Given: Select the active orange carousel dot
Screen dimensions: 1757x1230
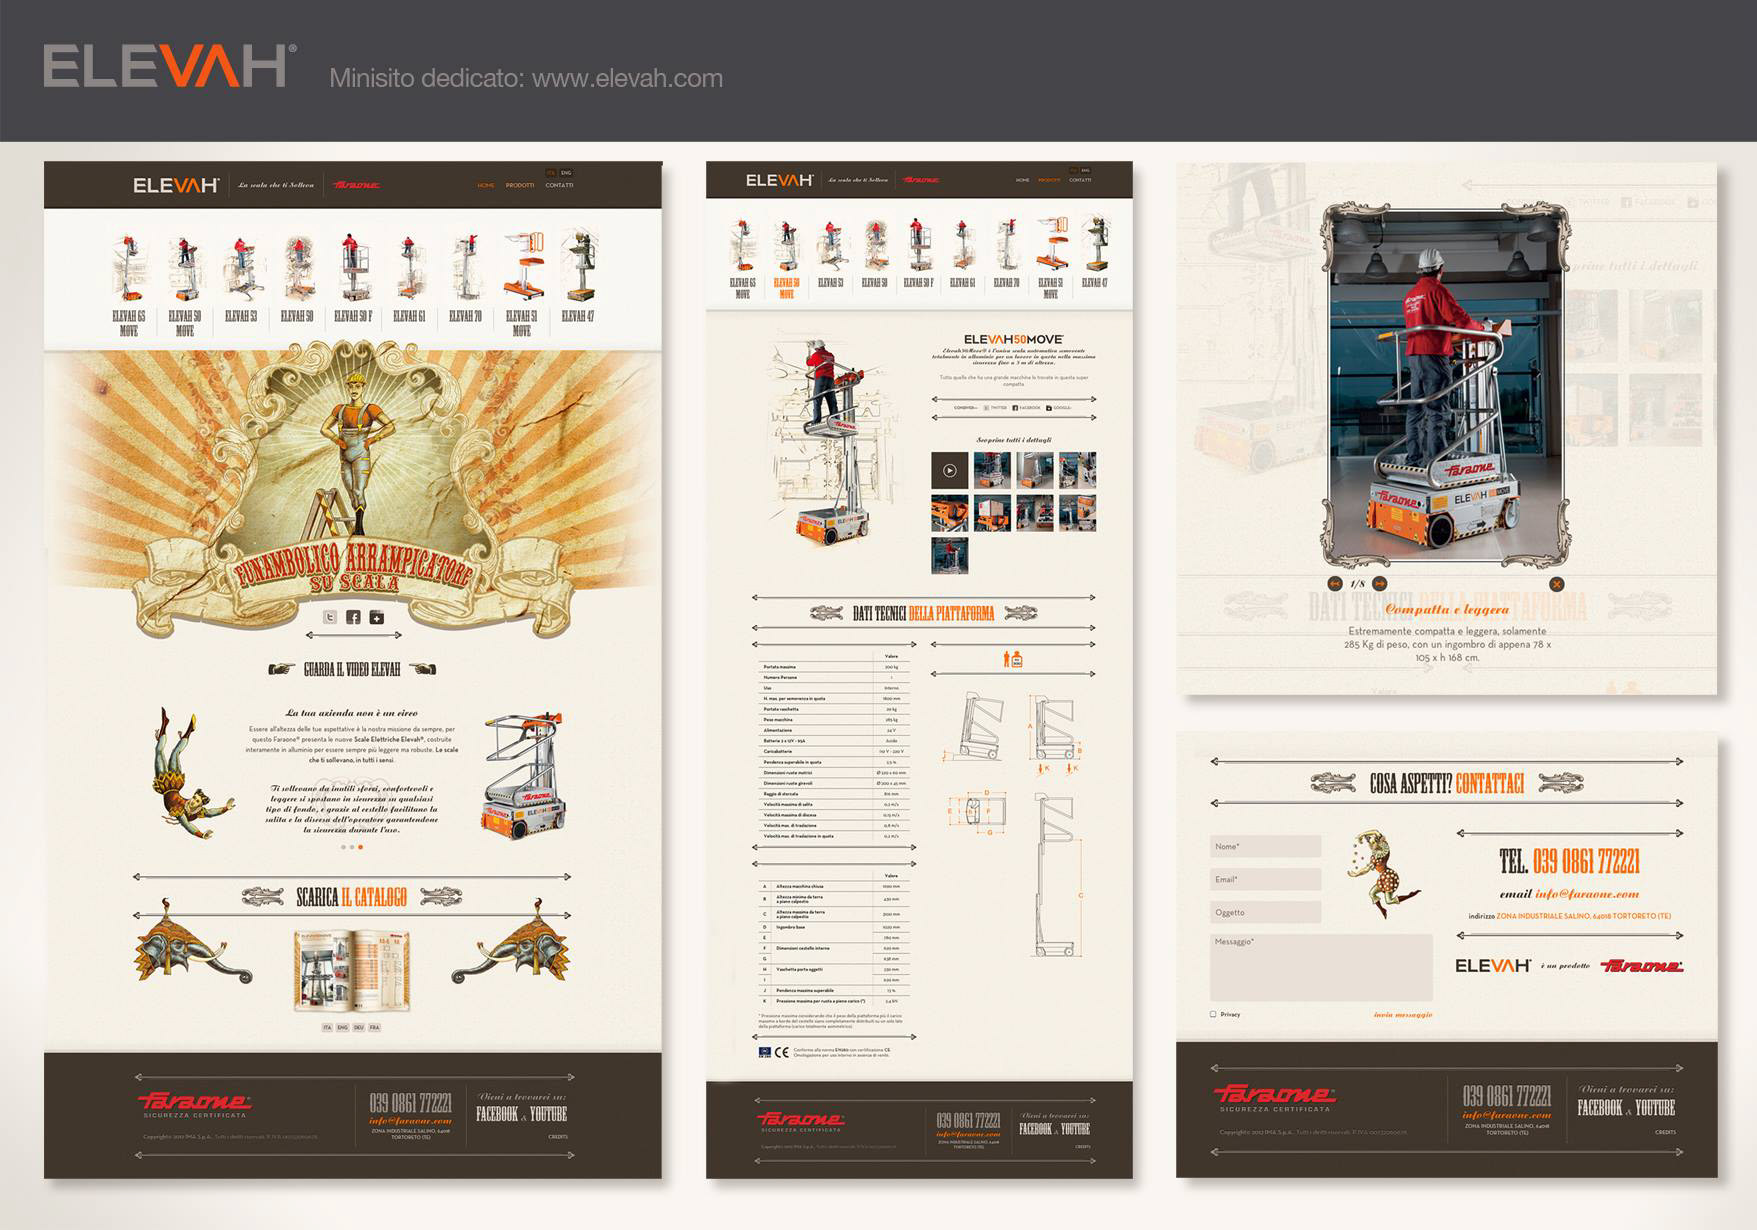Looking at the screenshot, I should point(361,847).
